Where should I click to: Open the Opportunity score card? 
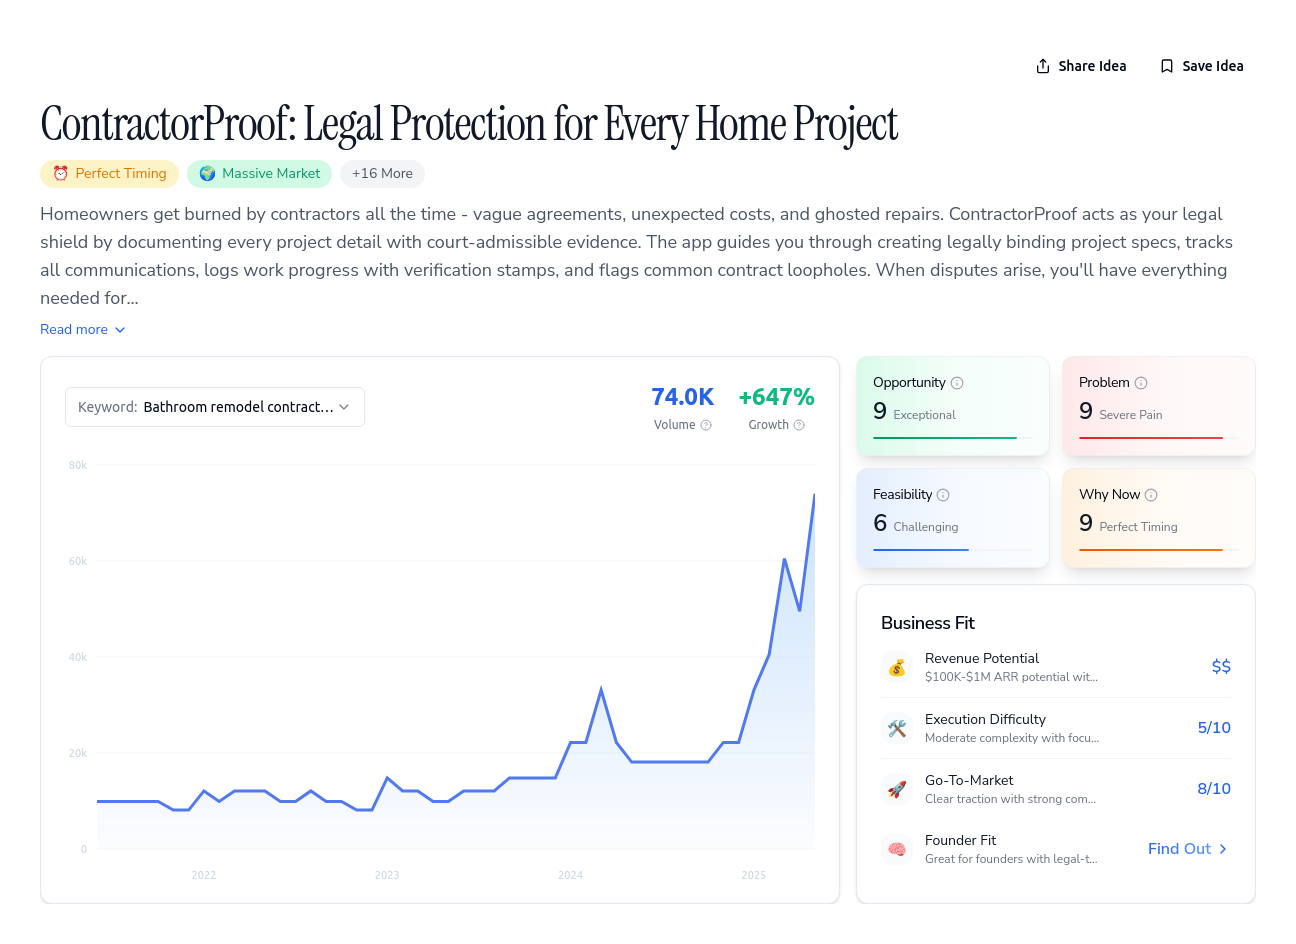pyautogui.click(x=953, y=406)
